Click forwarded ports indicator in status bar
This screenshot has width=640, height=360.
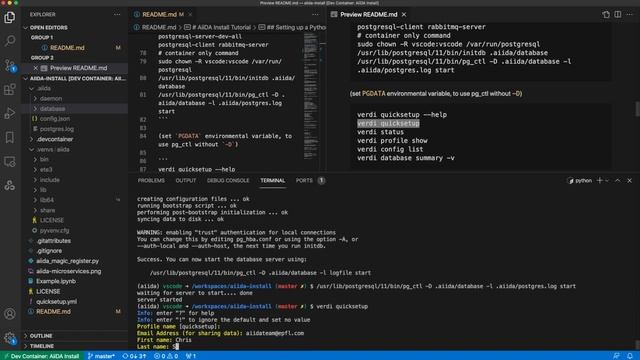tap(191, 356)
